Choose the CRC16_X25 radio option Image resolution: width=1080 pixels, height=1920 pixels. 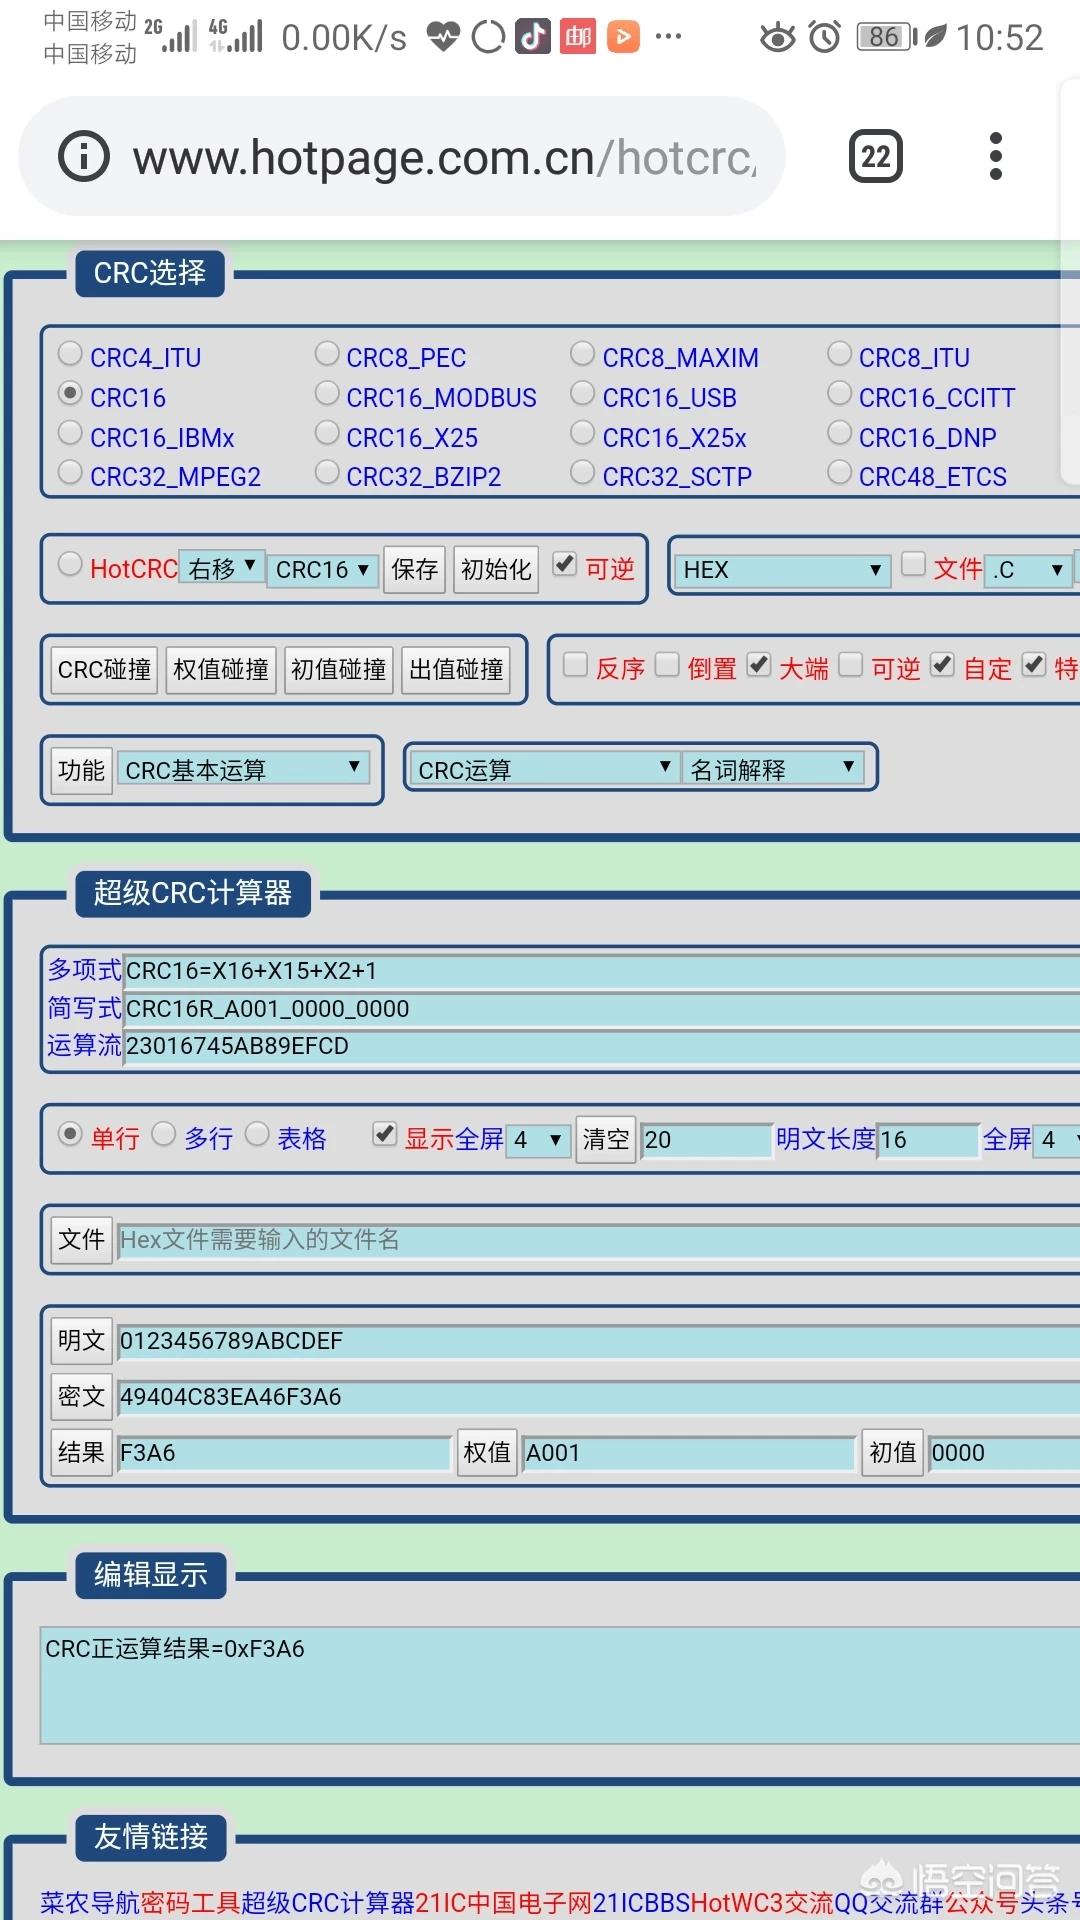click(x=327, y=433)
